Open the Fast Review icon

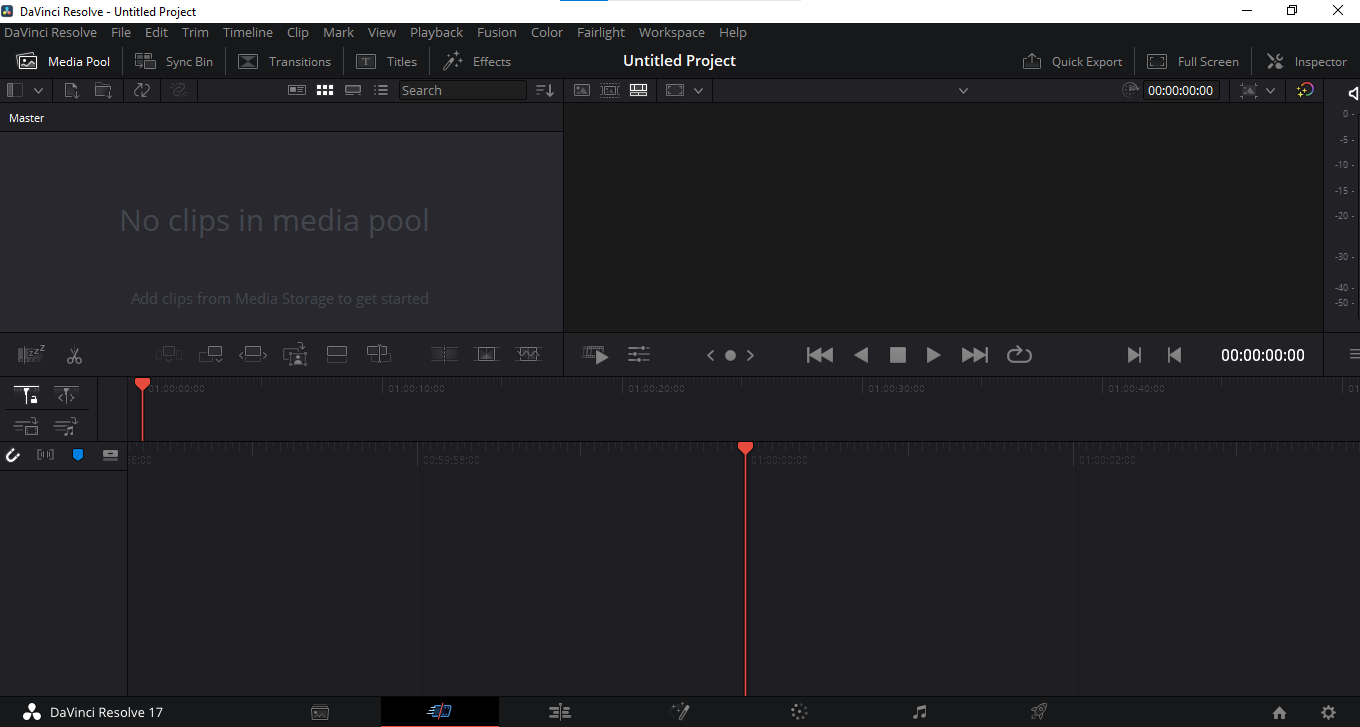(x=596, y=354)
